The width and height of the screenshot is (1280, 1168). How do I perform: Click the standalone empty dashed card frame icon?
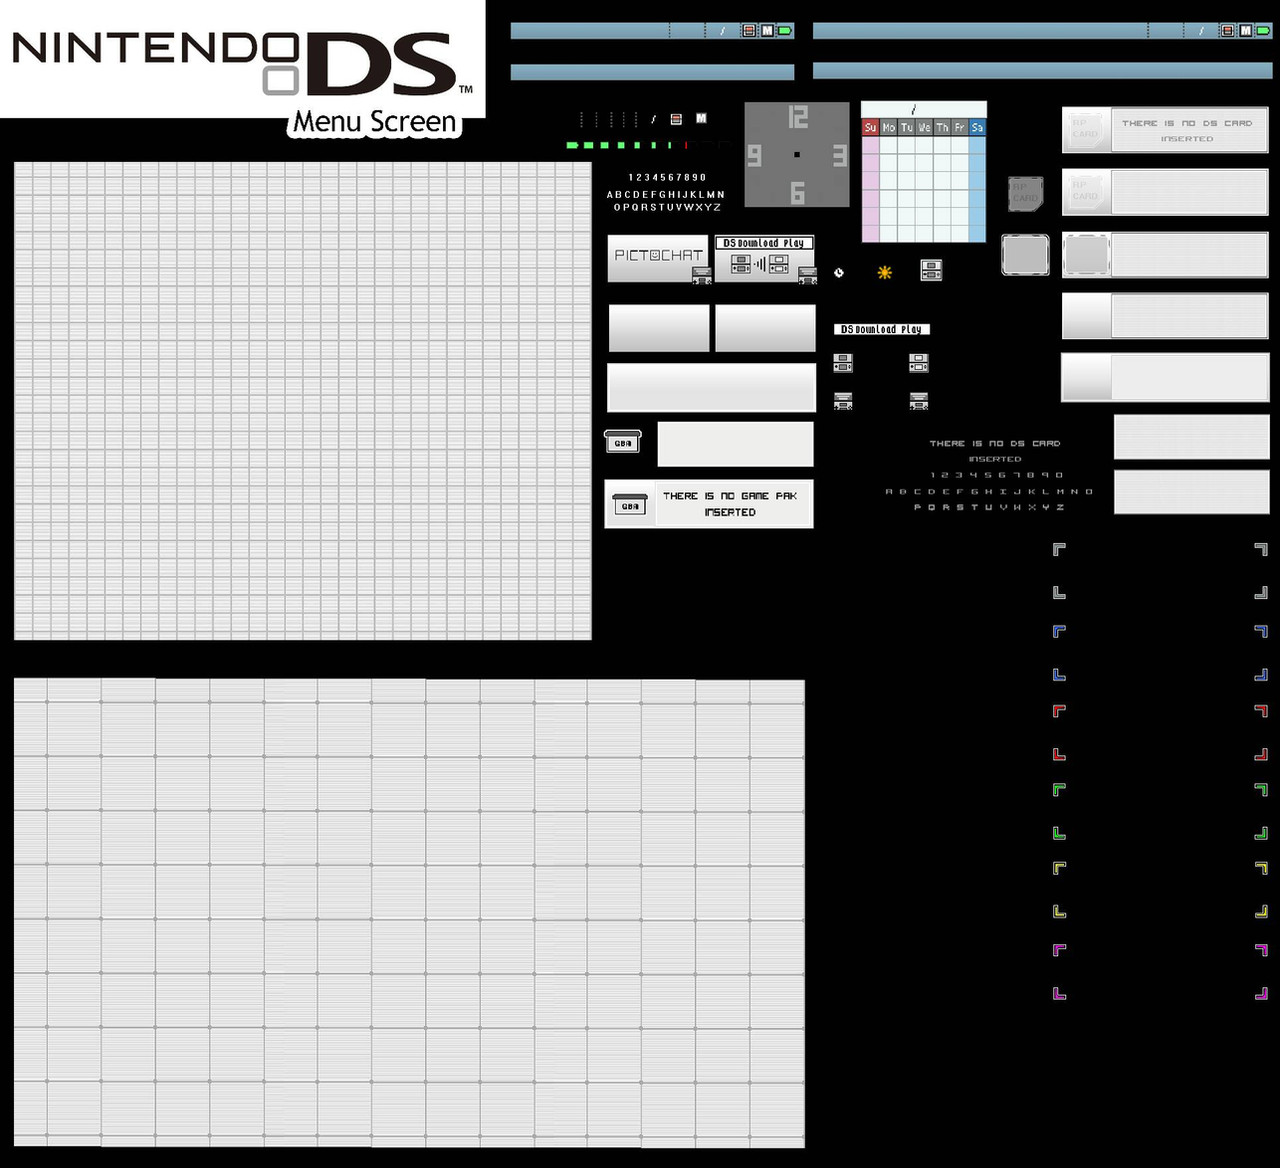click(1025, 255)
